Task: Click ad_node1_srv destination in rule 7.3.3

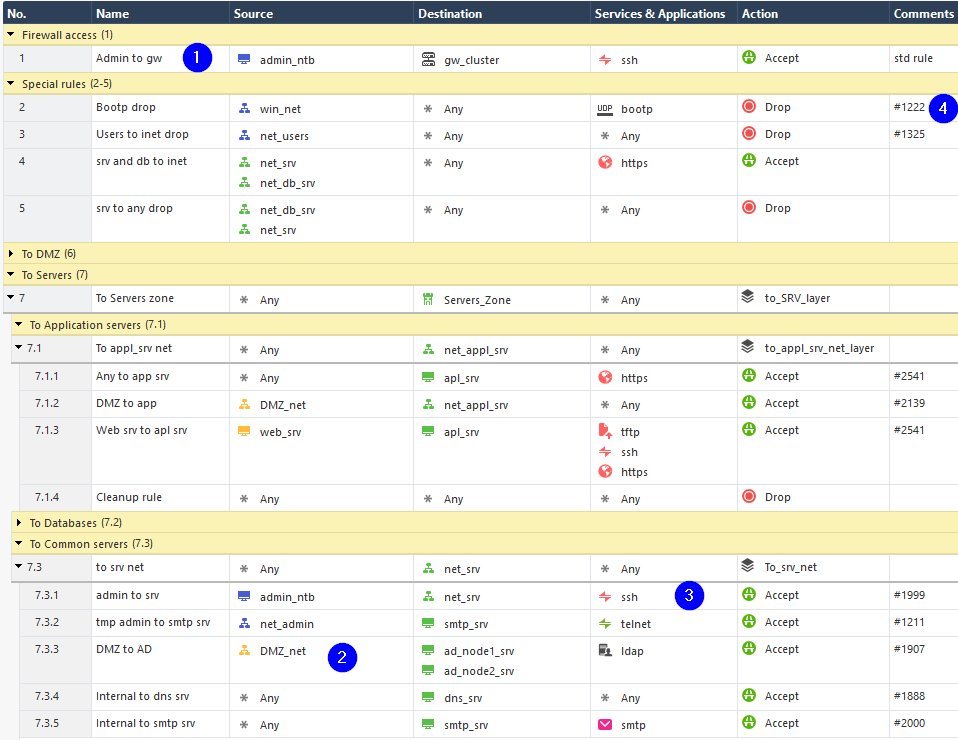Action: point(478,651)
